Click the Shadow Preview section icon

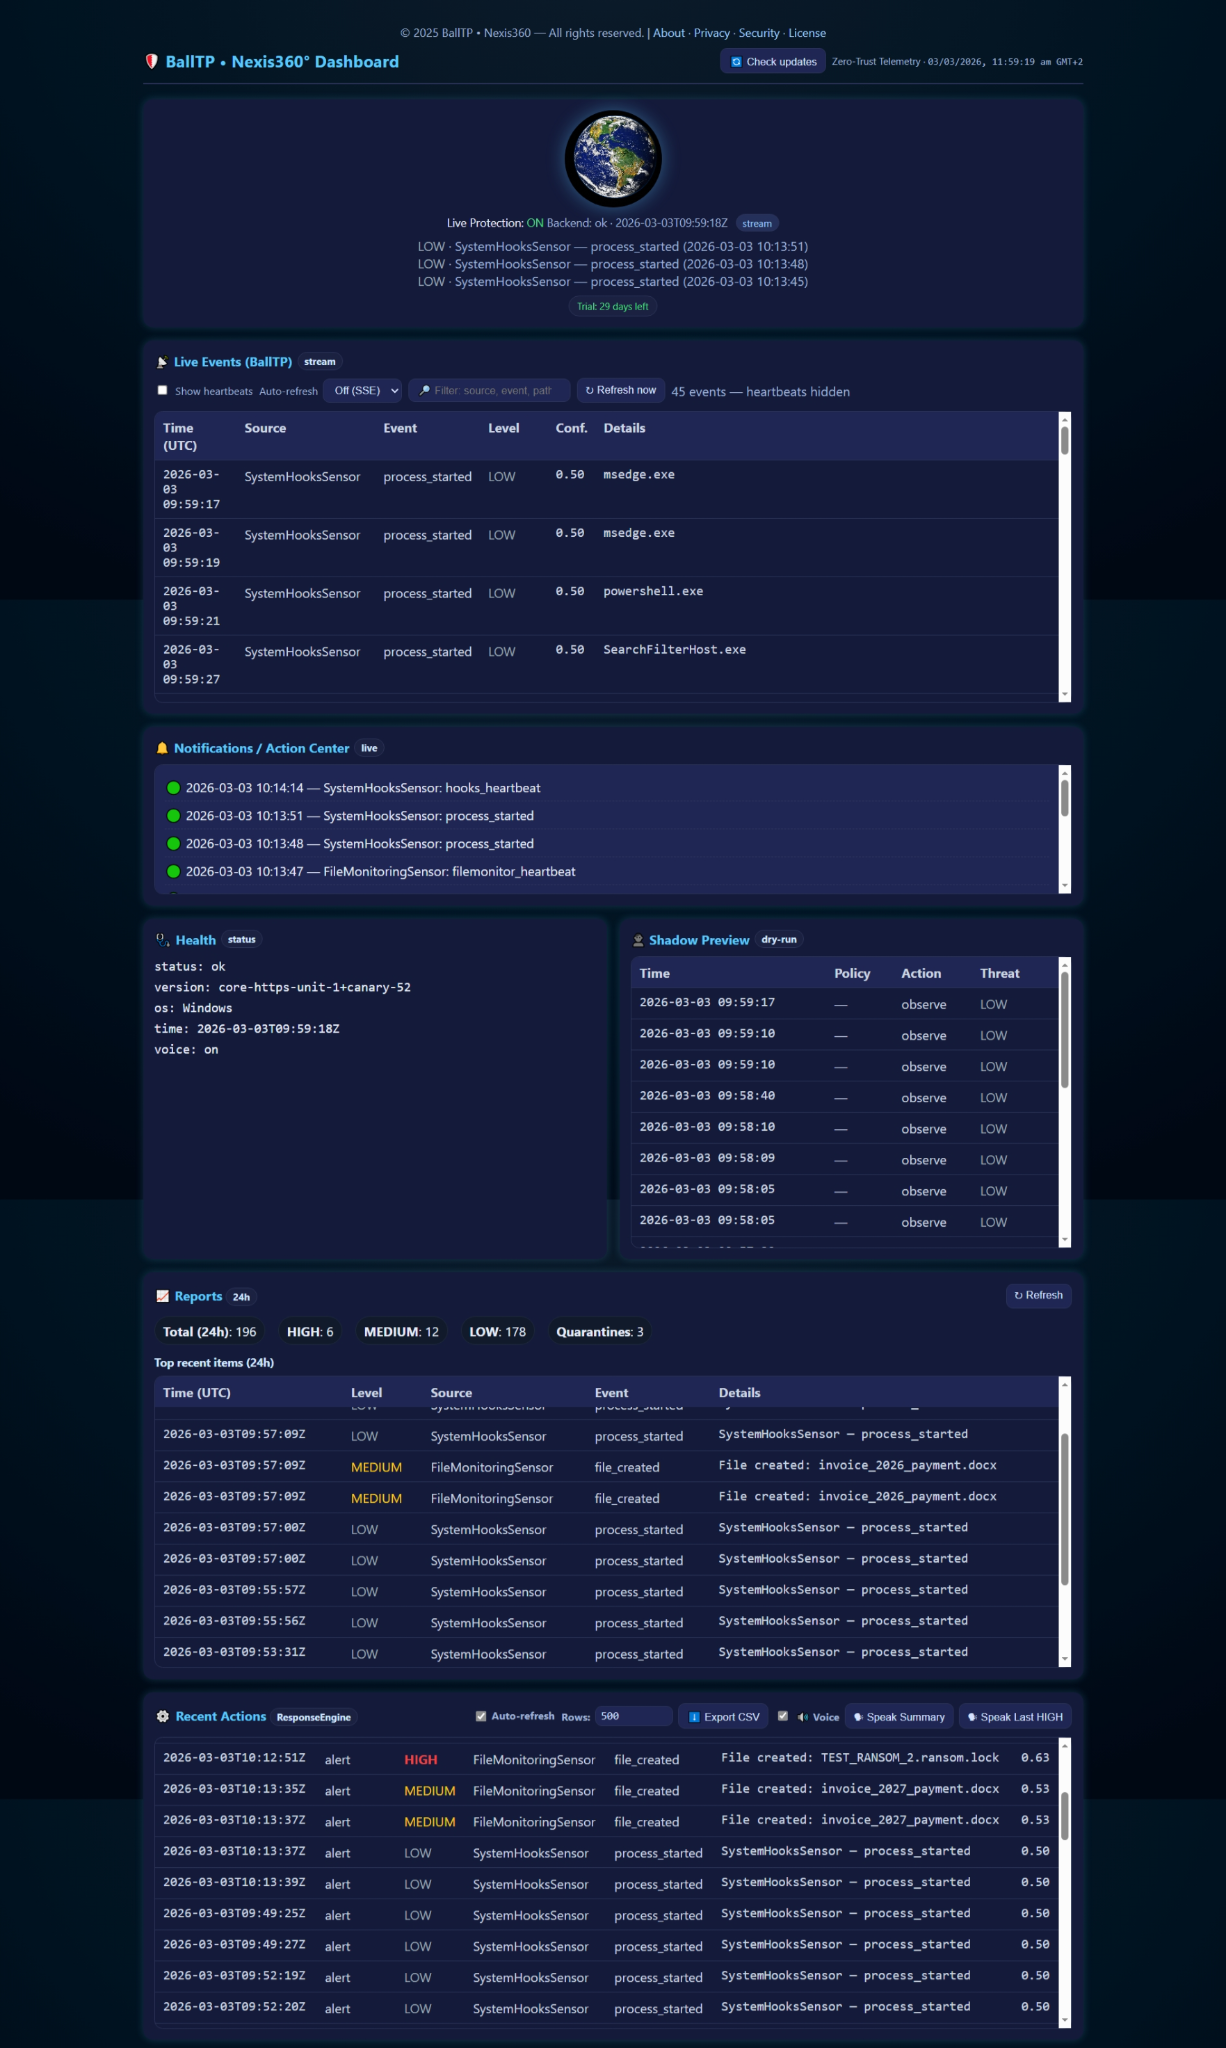[638, 940]
